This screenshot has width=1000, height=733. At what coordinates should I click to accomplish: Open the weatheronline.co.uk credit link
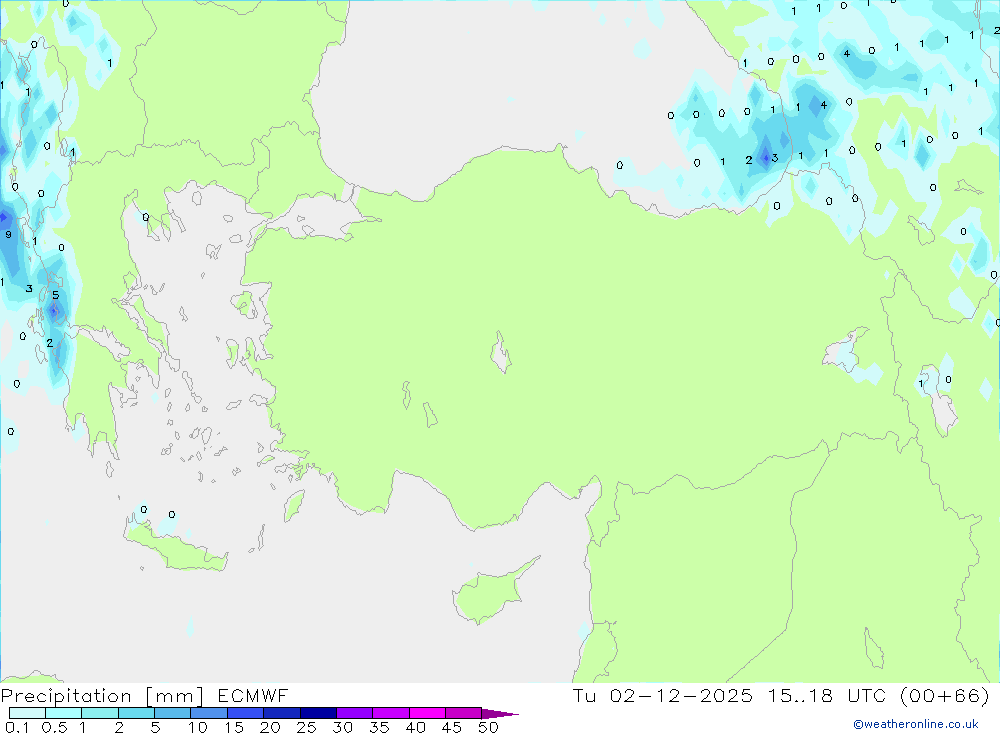(916, 724)
